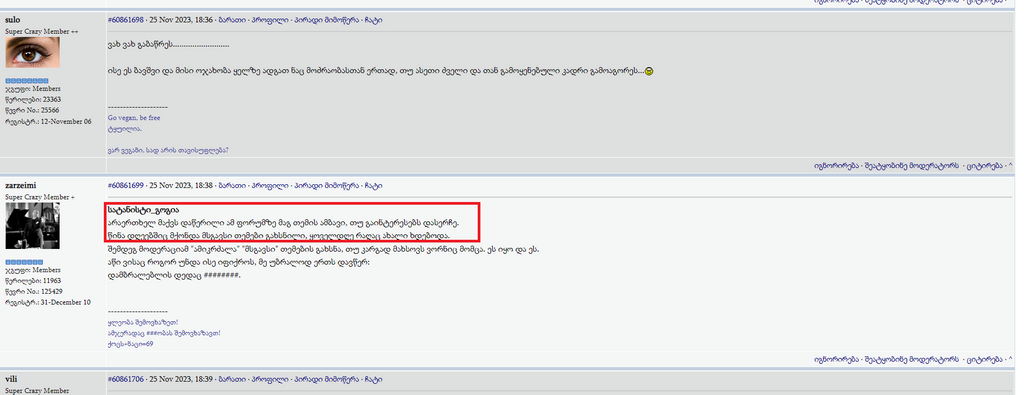Viewport: 1024px width, 395px height.
Task: Open zarzeimi's black-and-white avatar image
Action: click(33, 225)
